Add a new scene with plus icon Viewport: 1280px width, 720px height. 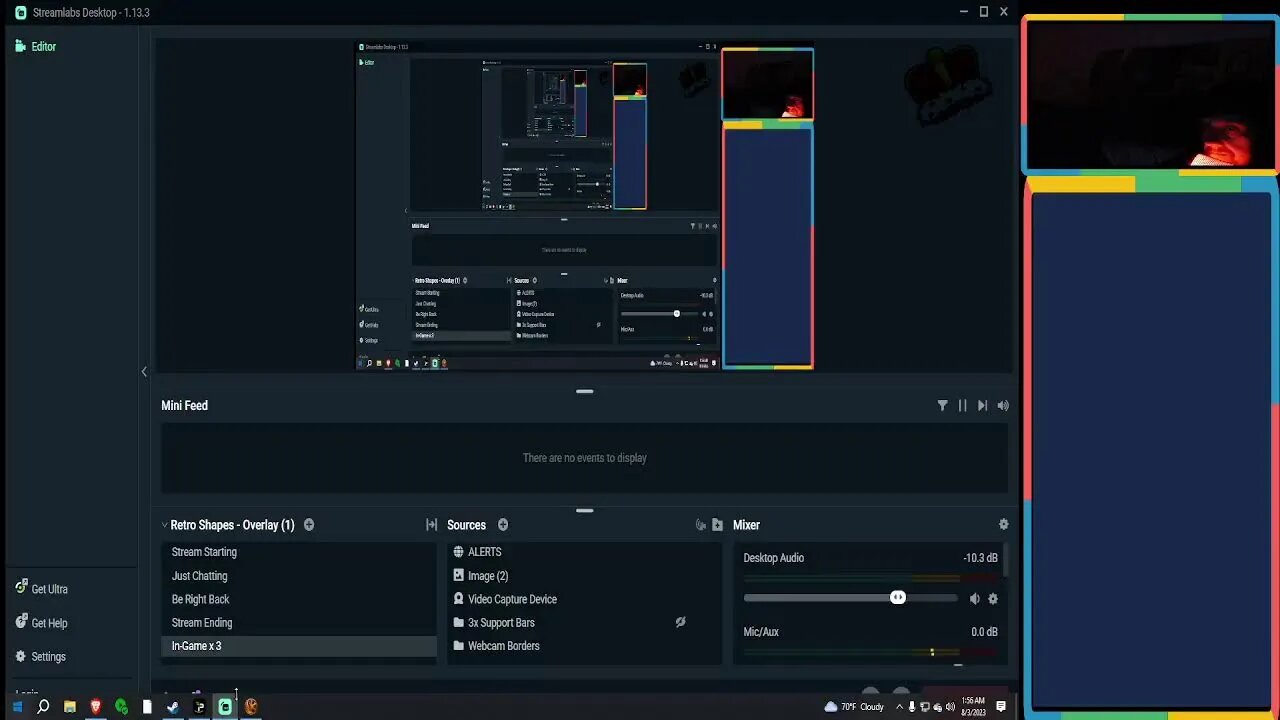click(309, 525)
